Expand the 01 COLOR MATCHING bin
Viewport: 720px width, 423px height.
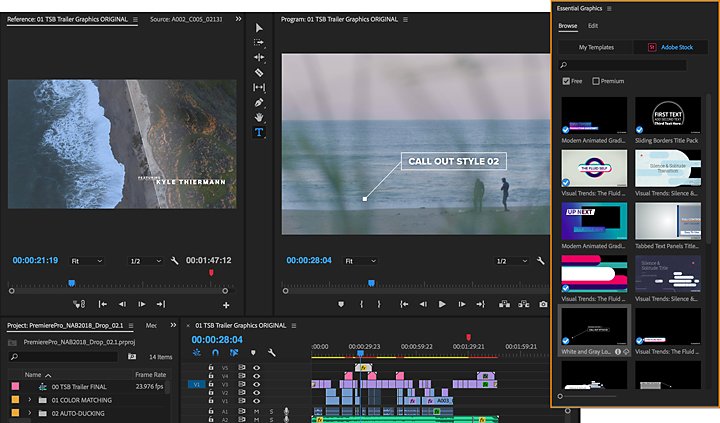pyautogui.click(x=30, y=400)
